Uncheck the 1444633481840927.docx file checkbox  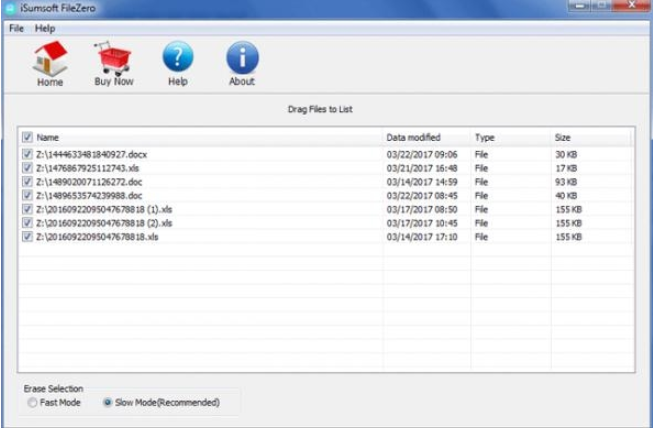pos(27,155)
